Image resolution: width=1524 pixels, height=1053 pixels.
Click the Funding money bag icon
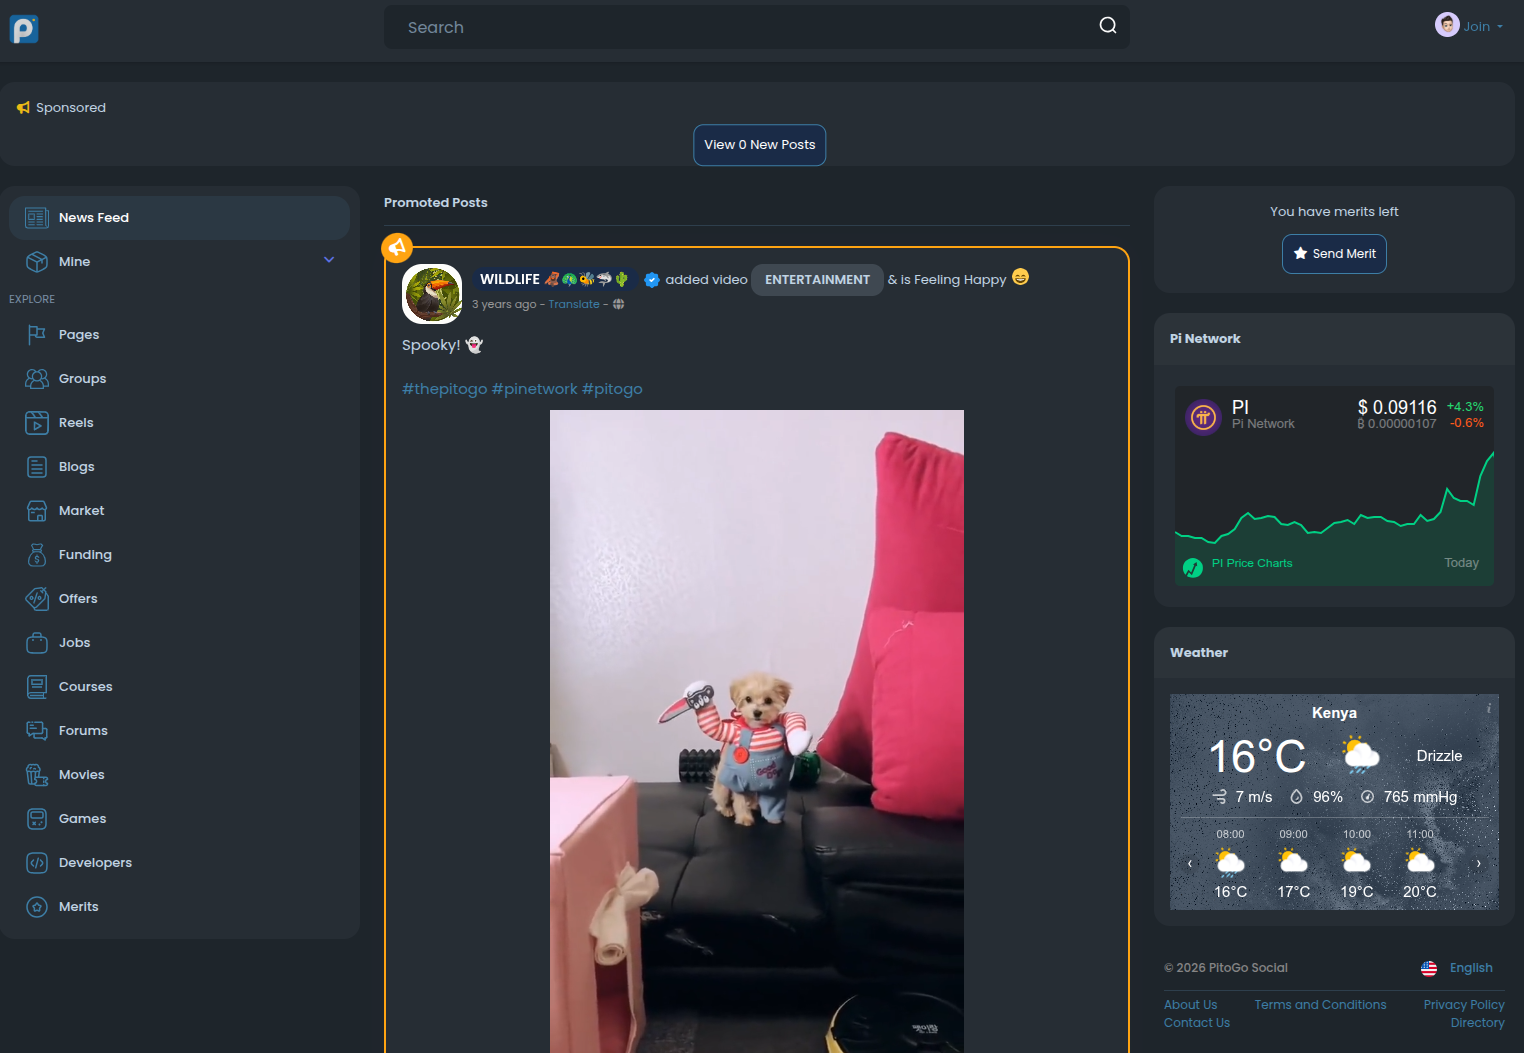pyautogui.click(x=37, y=555)
